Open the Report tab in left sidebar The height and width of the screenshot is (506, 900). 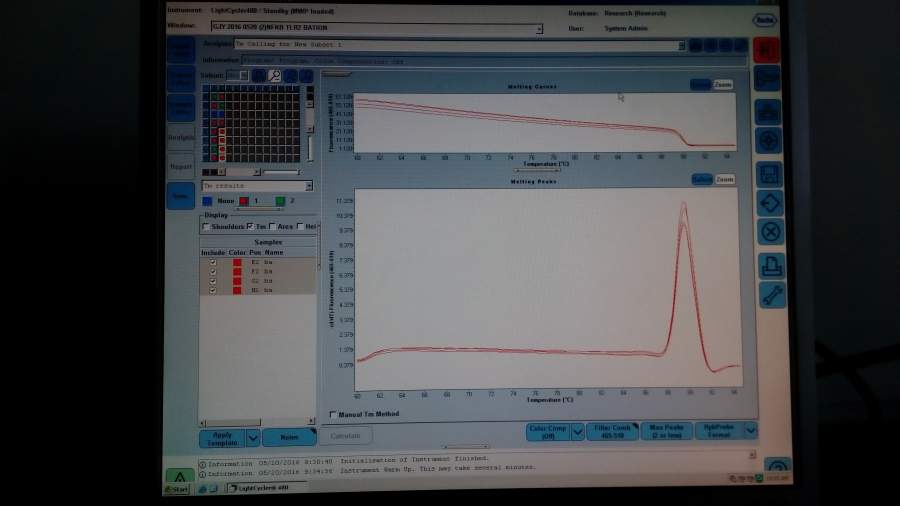[x=181, y=167]
